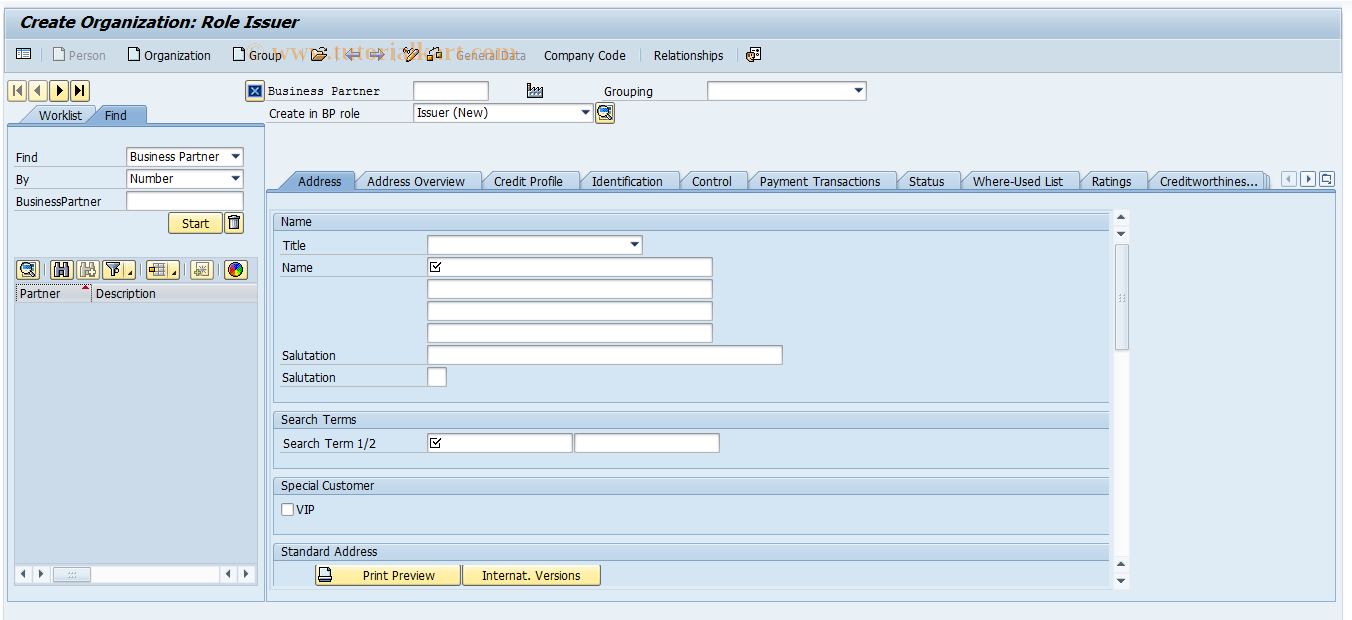Open the Grouping dropdown

tap(859, 91)
